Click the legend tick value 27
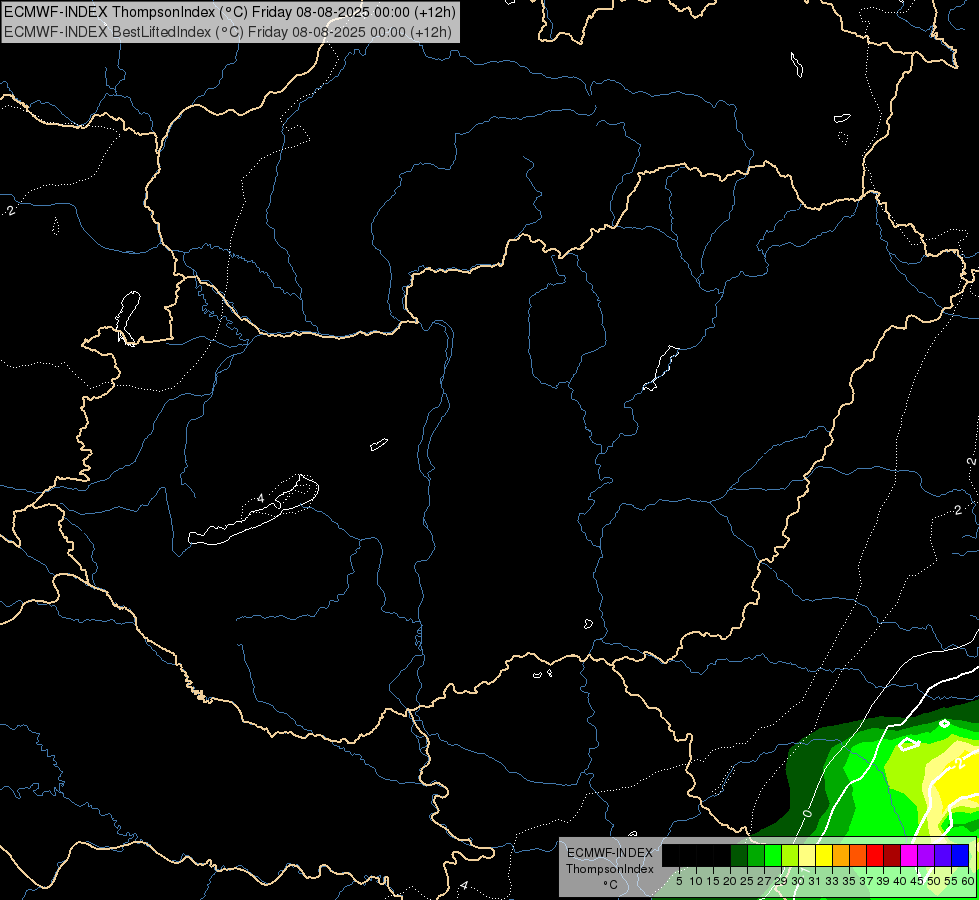Screen dimensions: 979x900 coord(764,881)
